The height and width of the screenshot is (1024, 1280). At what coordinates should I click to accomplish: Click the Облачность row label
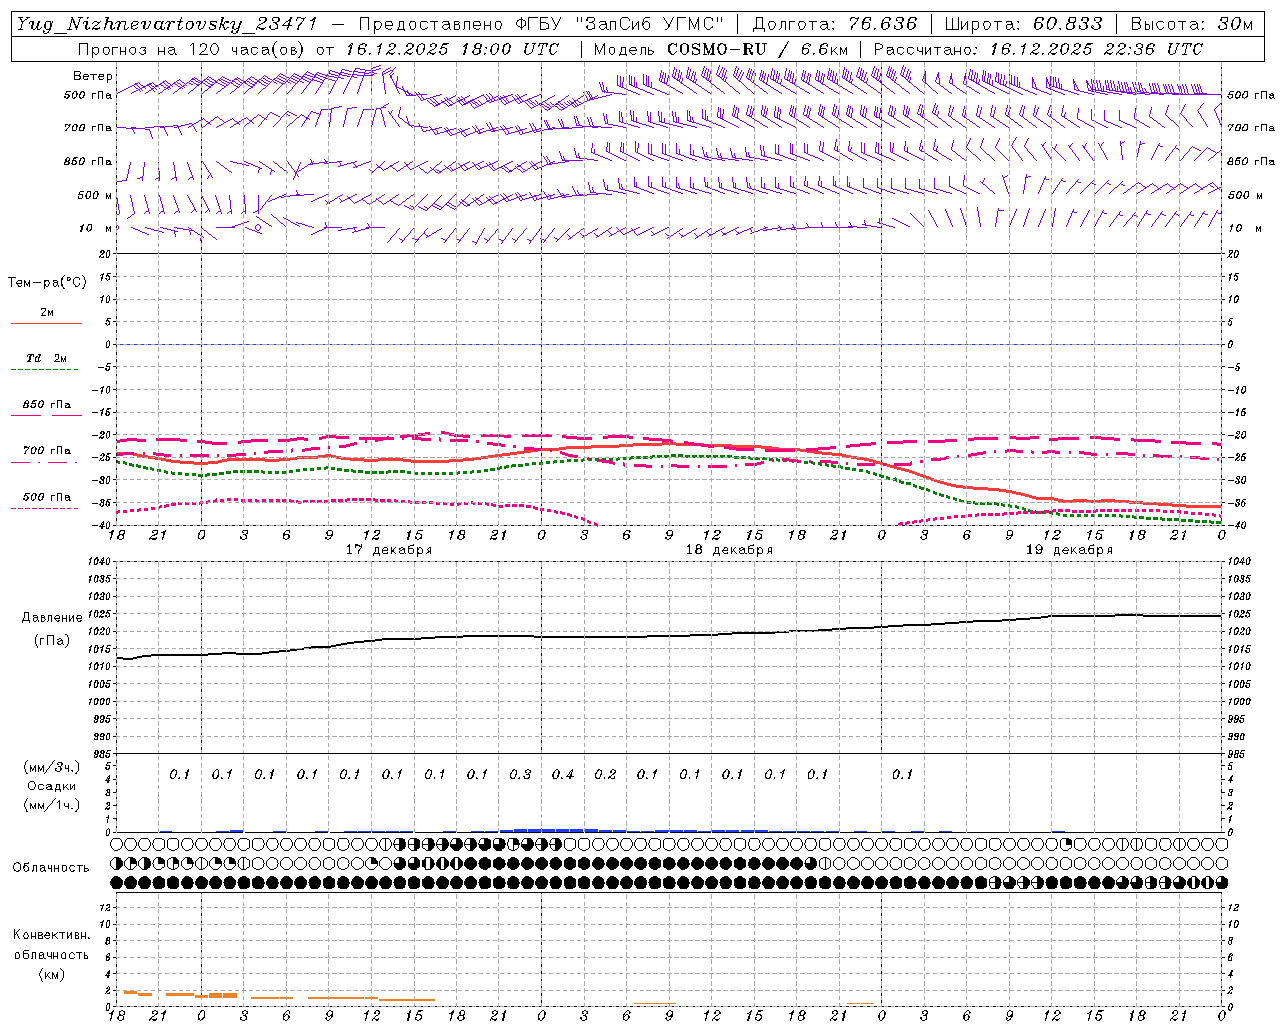(x=51, y=868)
